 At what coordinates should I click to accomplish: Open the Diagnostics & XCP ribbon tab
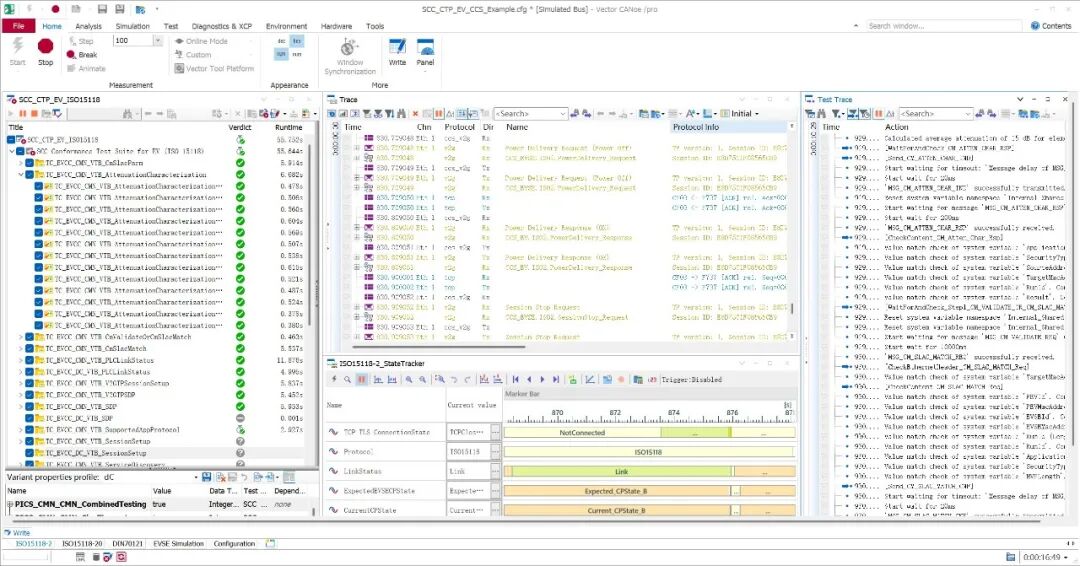tap(222, 26)
